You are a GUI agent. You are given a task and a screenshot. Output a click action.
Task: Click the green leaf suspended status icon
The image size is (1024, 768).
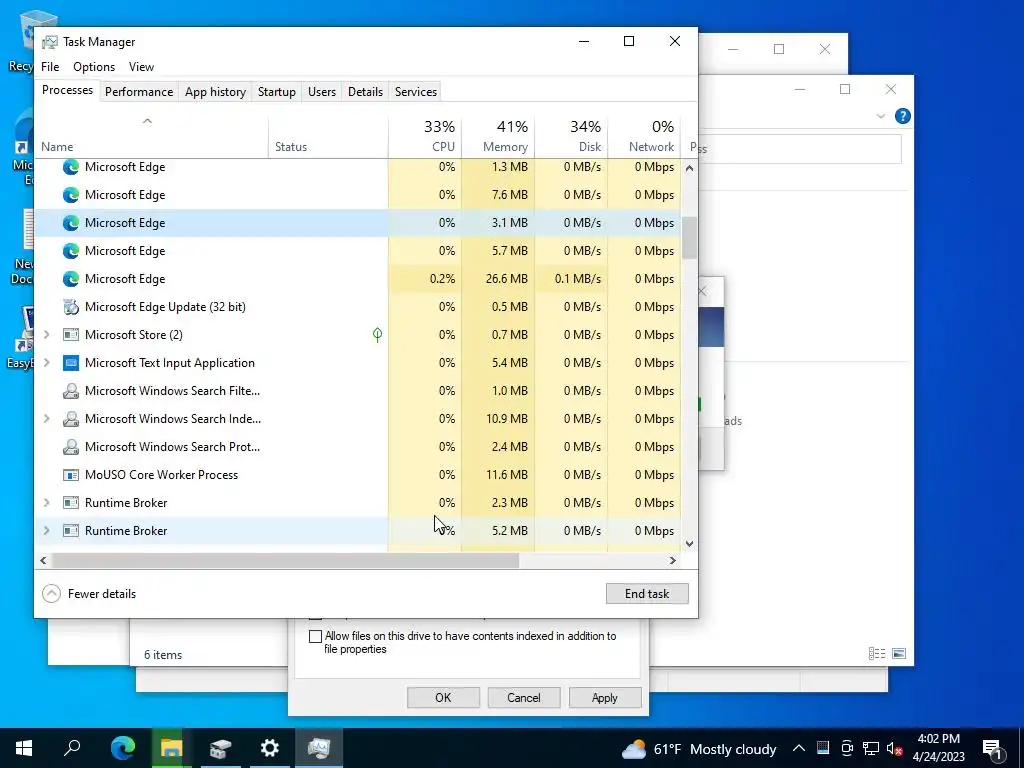pos(377,335)
